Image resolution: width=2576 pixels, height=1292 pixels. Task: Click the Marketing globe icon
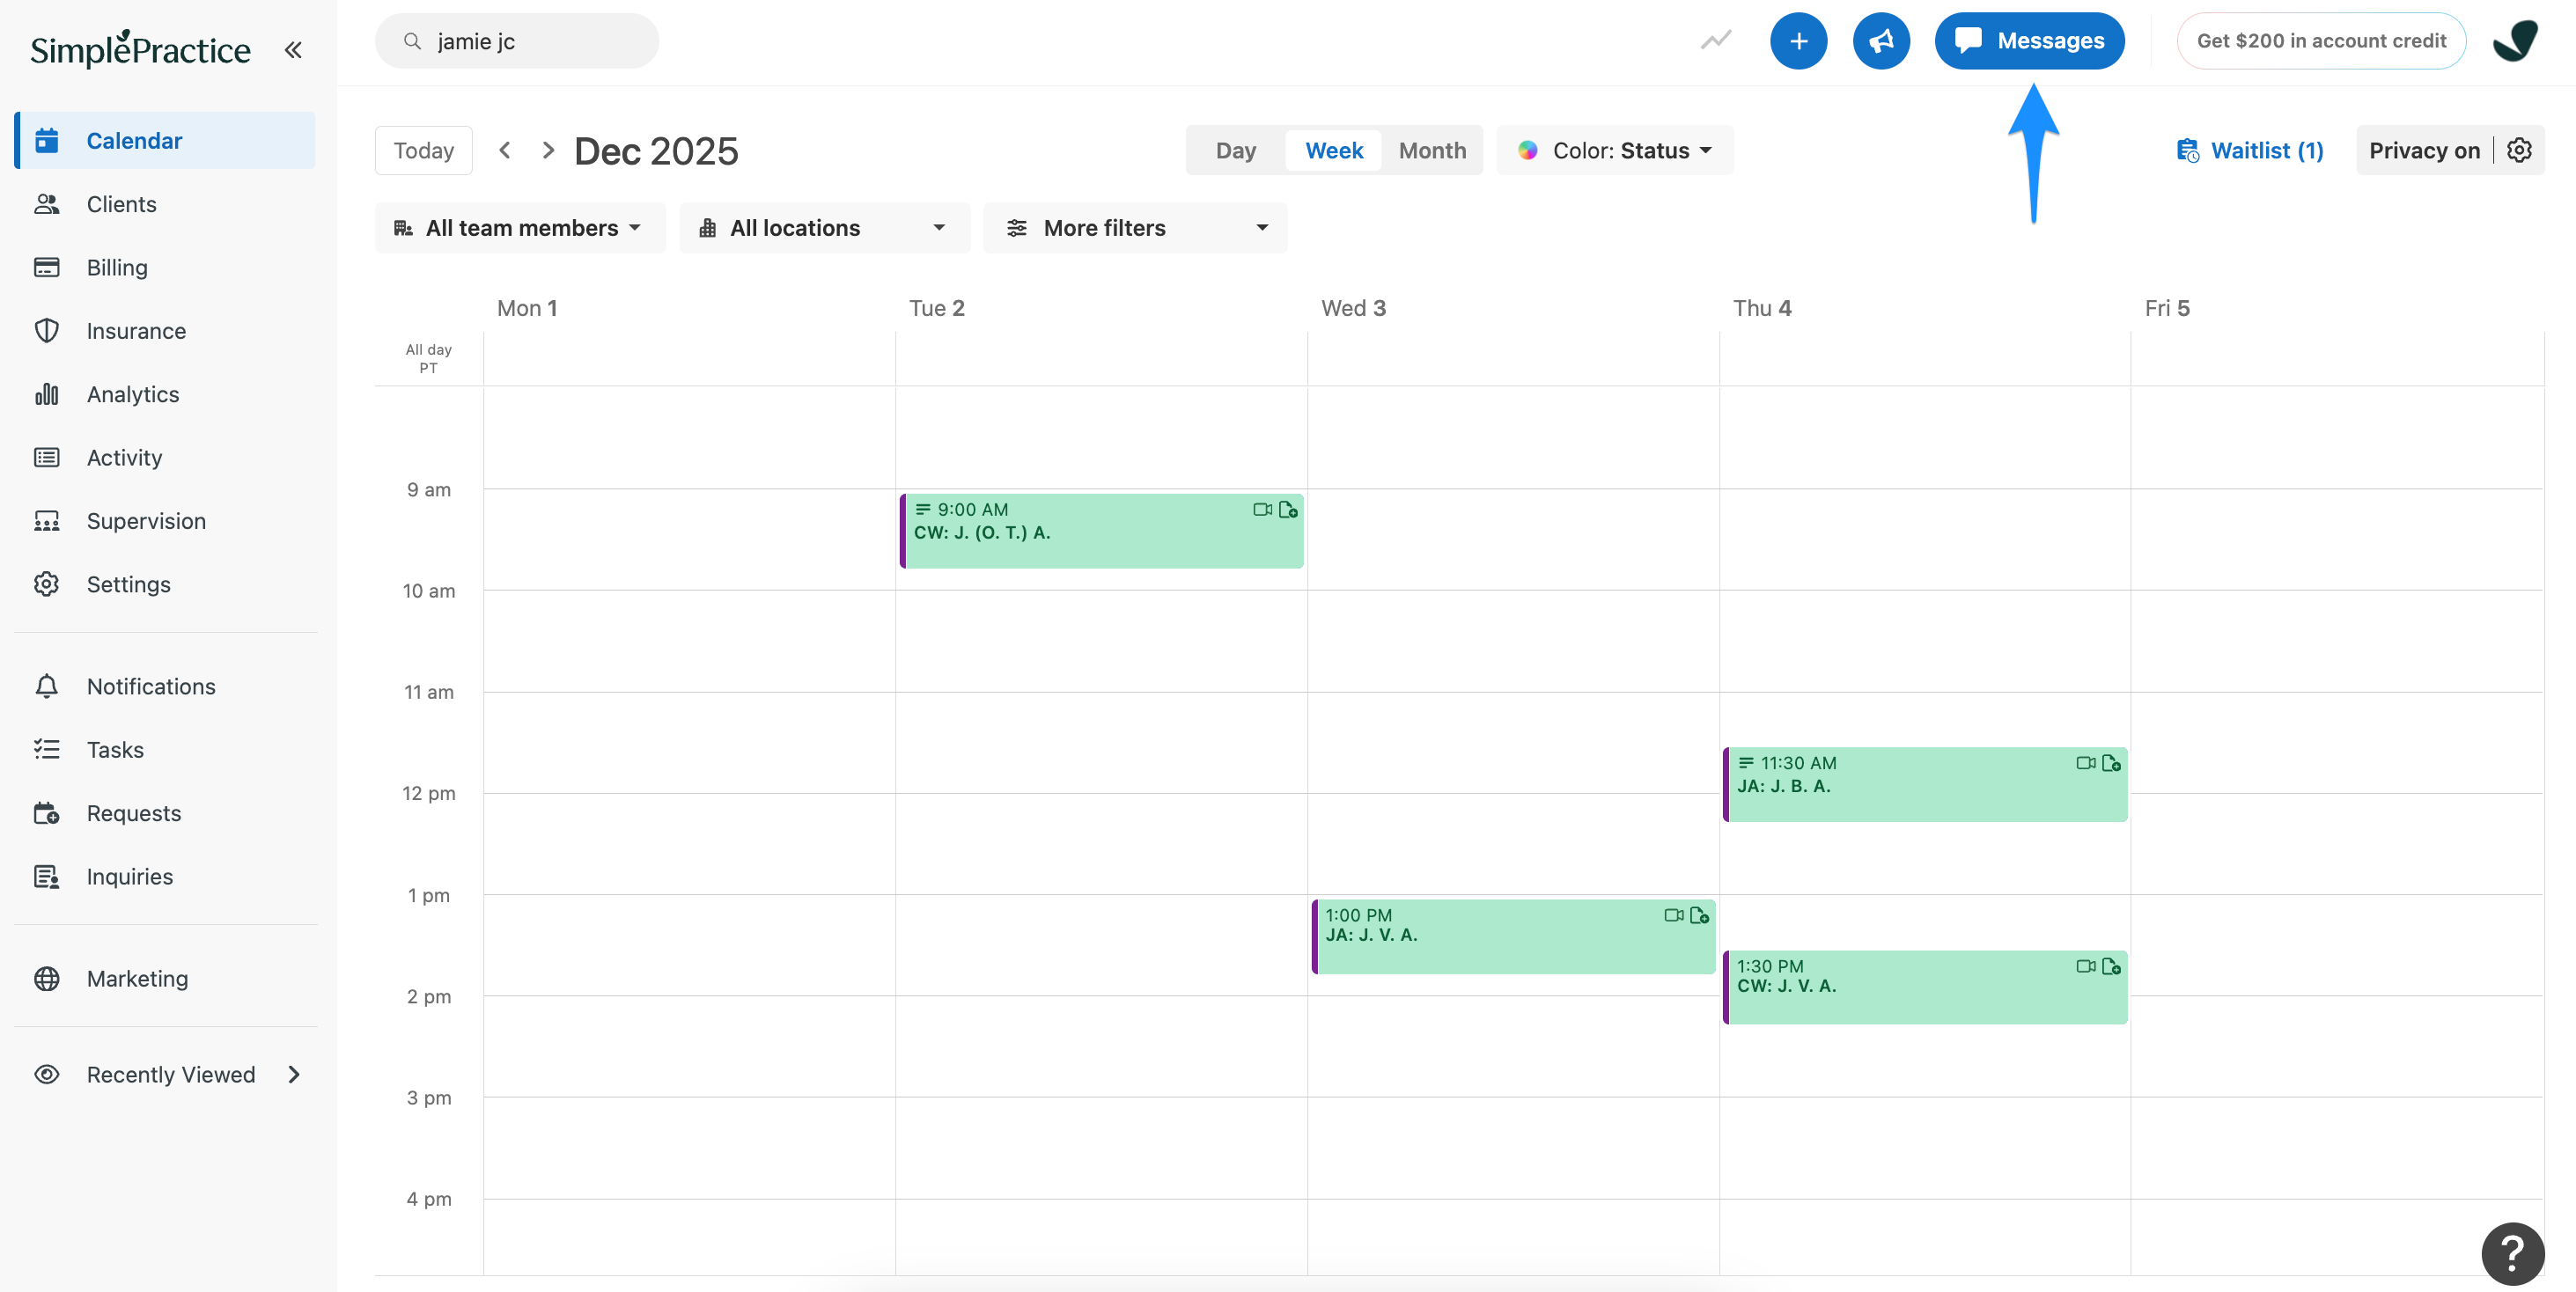[47, 978]
